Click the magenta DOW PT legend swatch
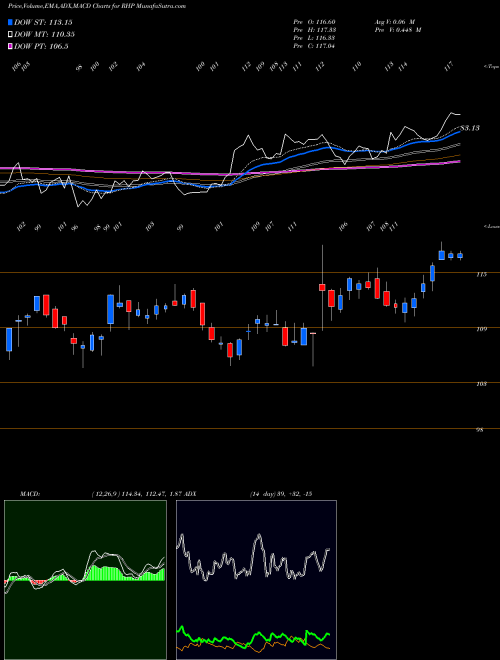Screen dimensions: 500x660 10,46
